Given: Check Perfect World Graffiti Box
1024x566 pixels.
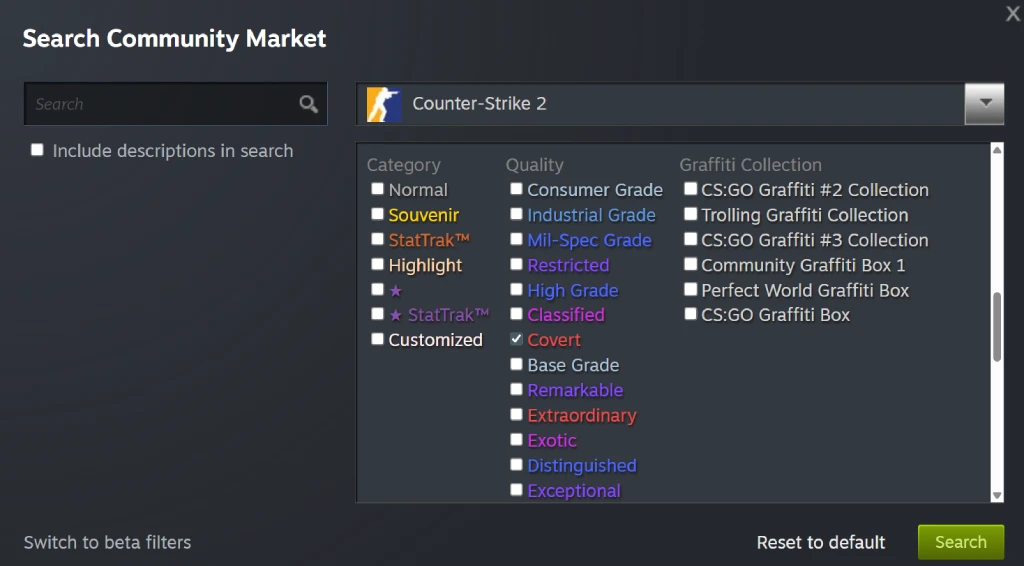Looking at the screenshot, I should click(x=690, y=289).
